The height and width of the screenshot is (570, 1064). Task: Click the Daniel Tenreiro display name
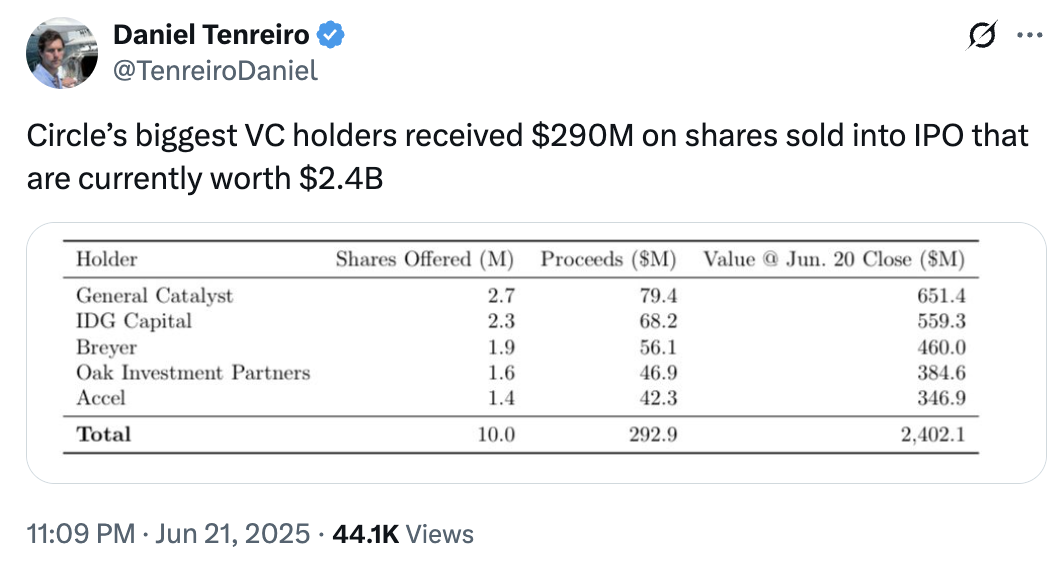pos(211,35)
